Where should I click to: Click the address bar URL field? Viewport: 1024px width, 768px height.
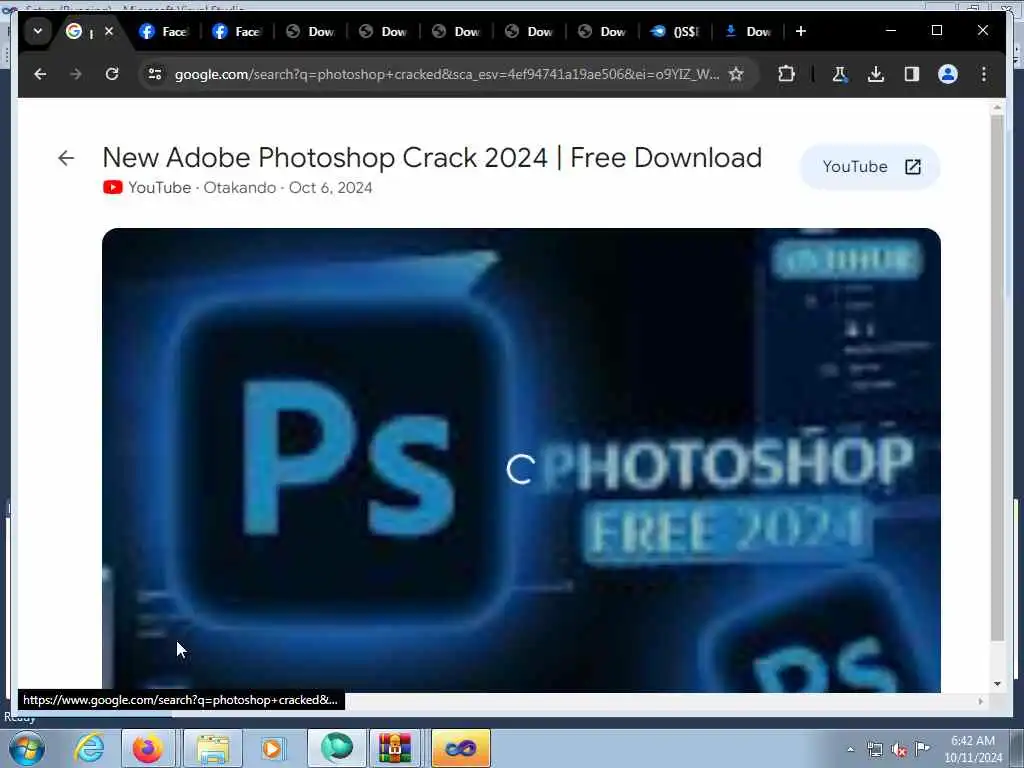[447, 74]
